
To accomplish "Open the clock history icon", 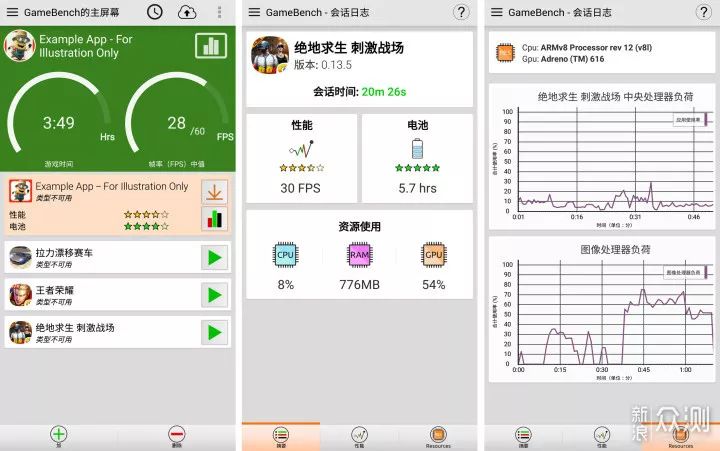I will (155, 12).
